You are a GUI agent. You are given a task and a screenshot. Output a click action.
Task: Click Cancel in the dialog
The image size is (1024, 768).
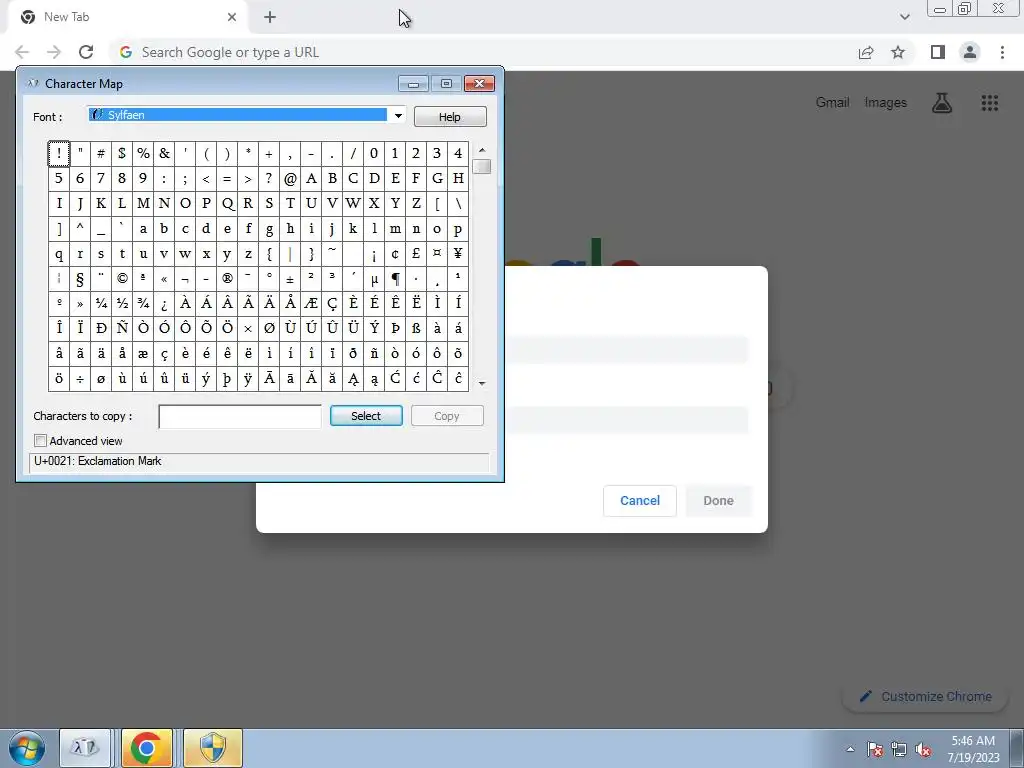pos(639,501)
